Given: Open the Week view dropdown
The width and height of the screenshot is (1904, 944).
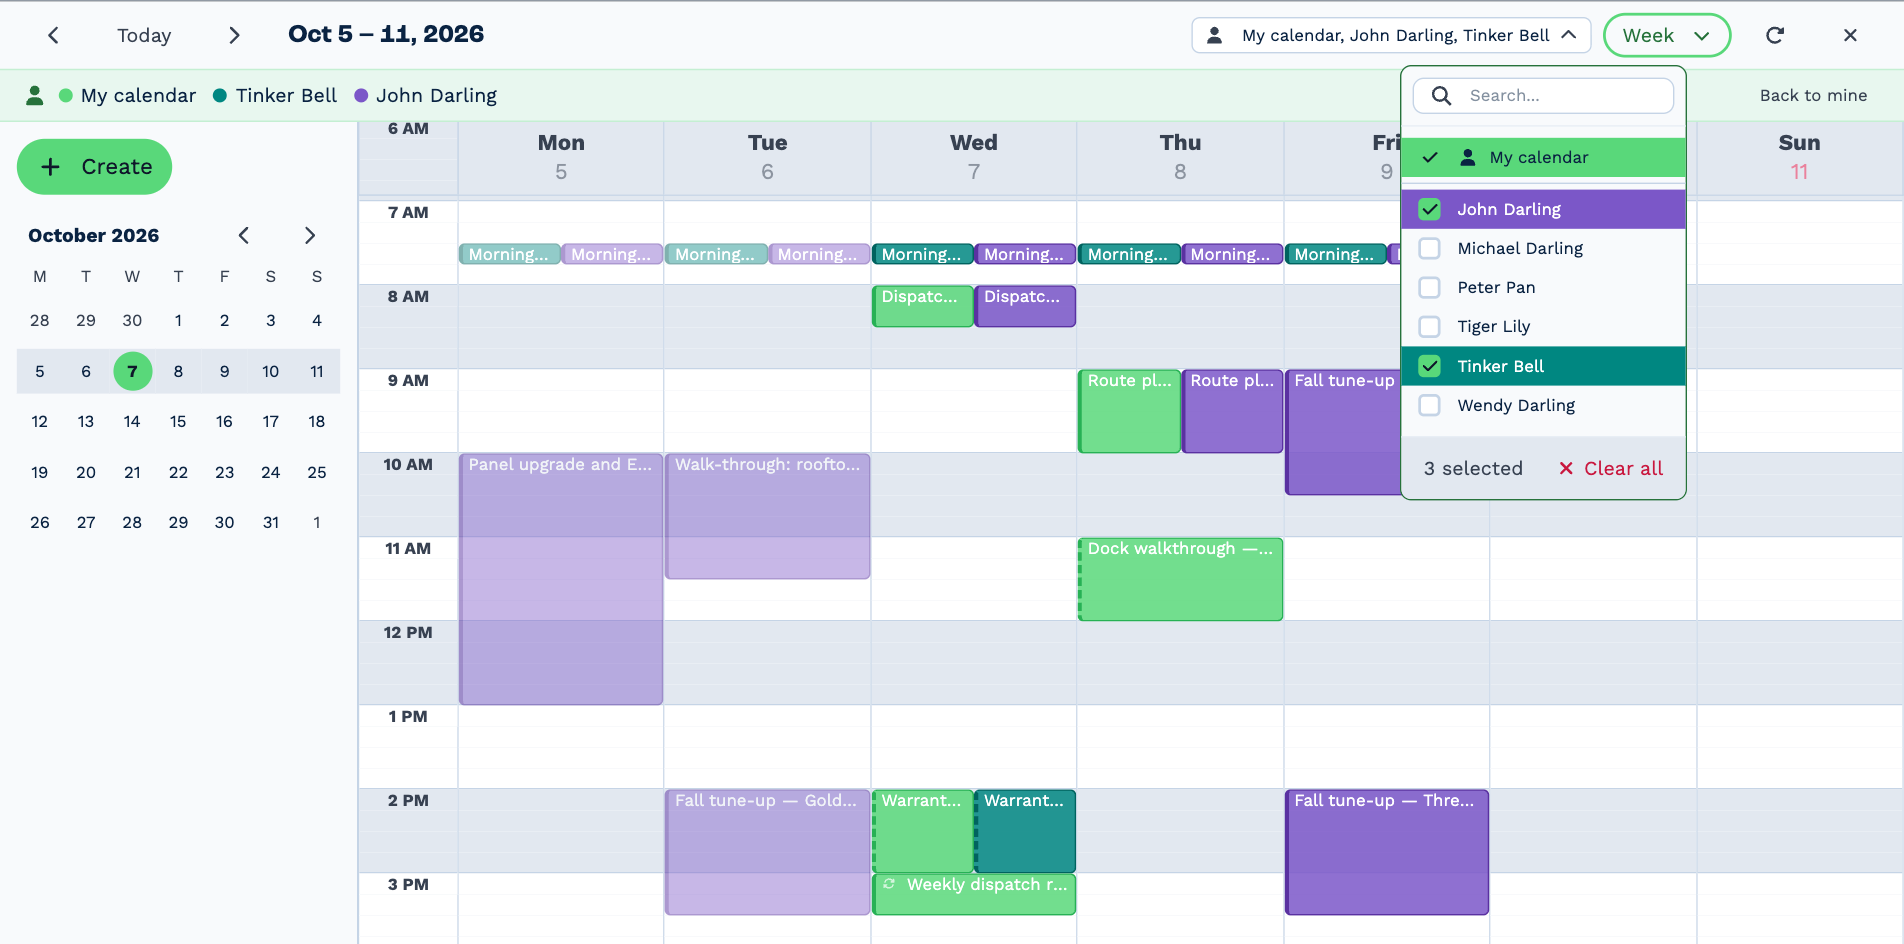Looking at the screenshot, I should click(x=1666, y=35).
